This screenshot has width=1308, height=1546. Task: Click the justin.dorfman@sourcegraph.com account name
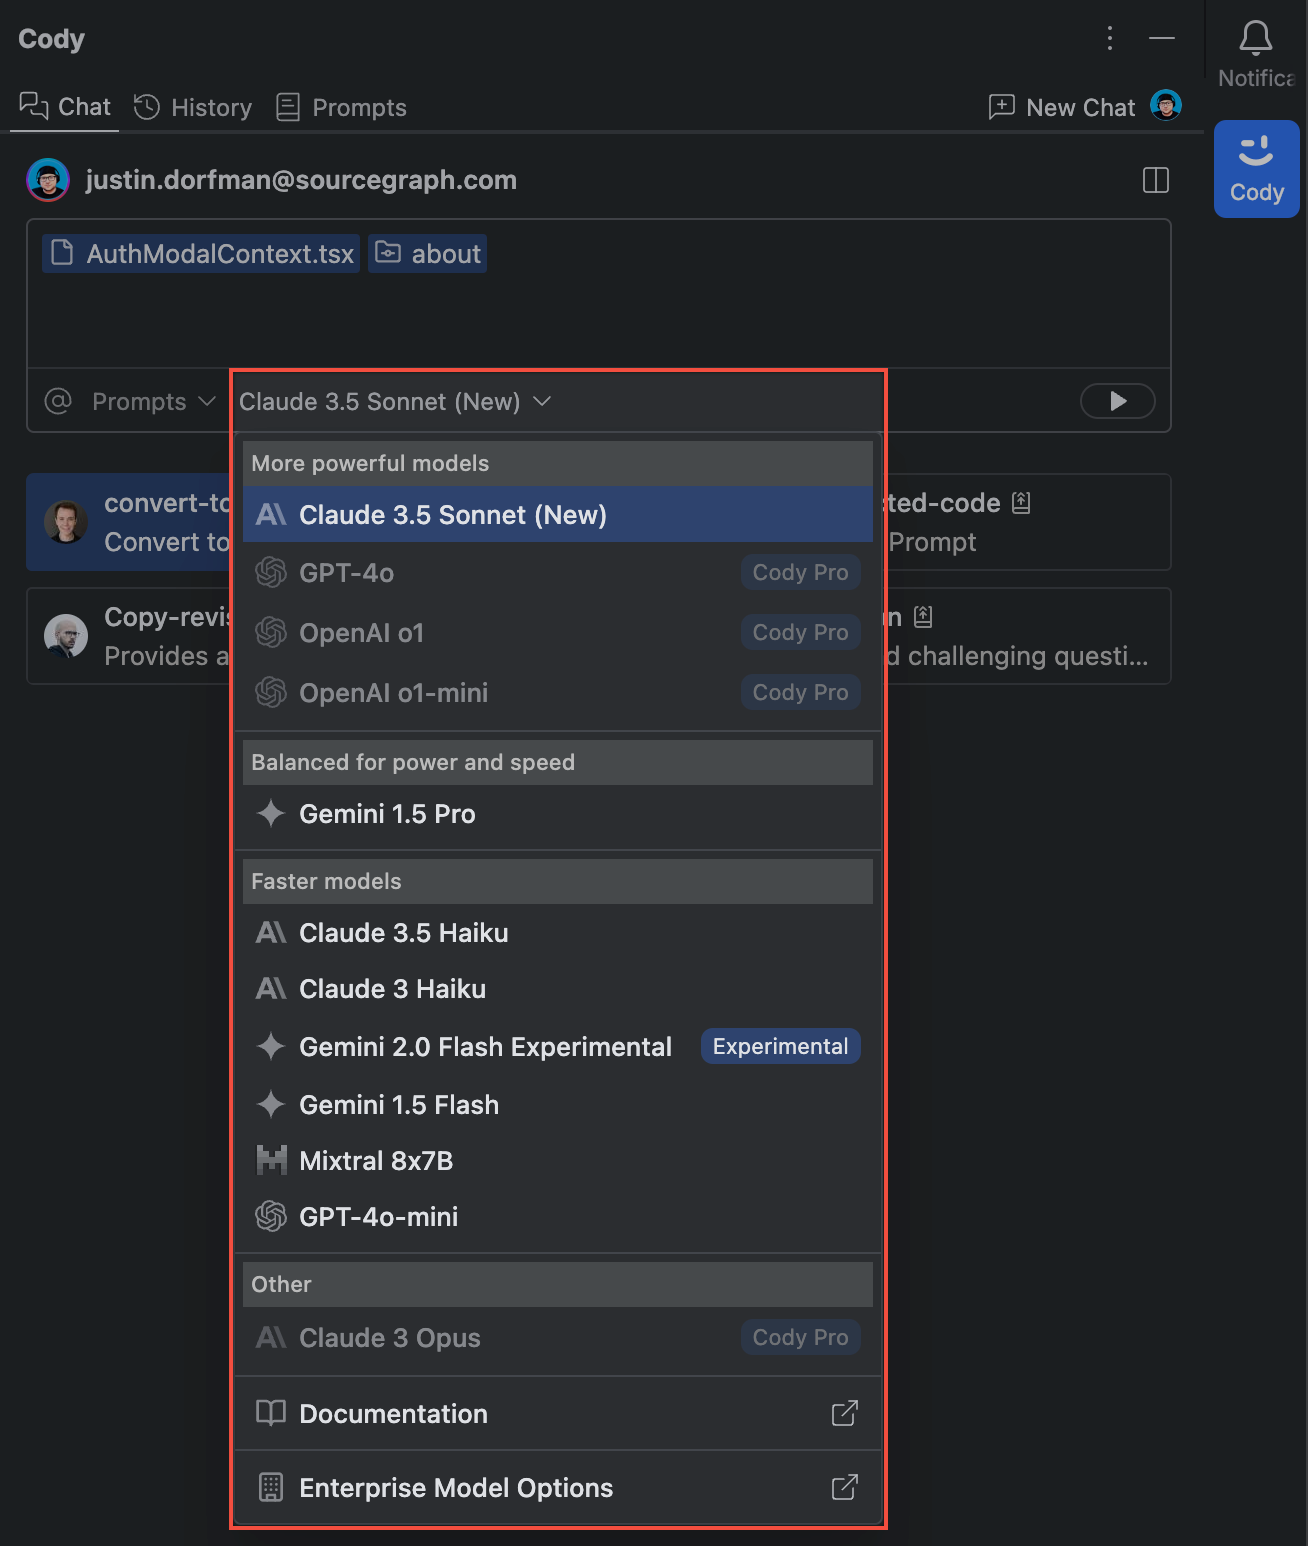pyautogui.click(x=301, y=180)
